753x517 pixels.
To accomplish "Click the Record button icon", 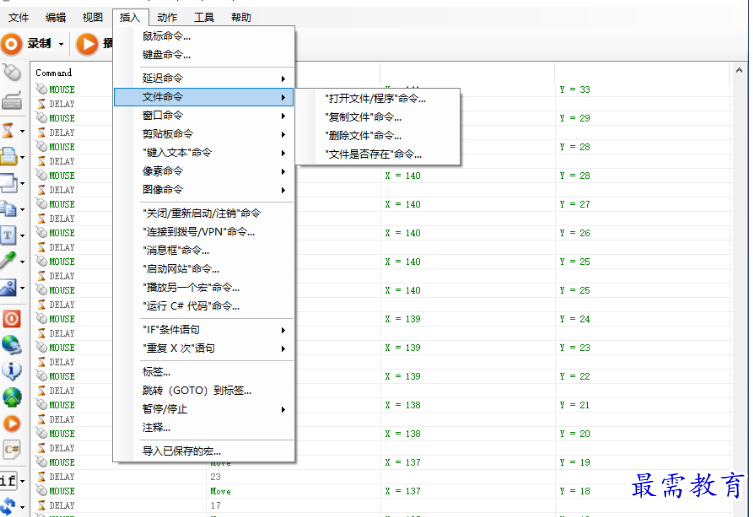I will (x=12, y=44).
